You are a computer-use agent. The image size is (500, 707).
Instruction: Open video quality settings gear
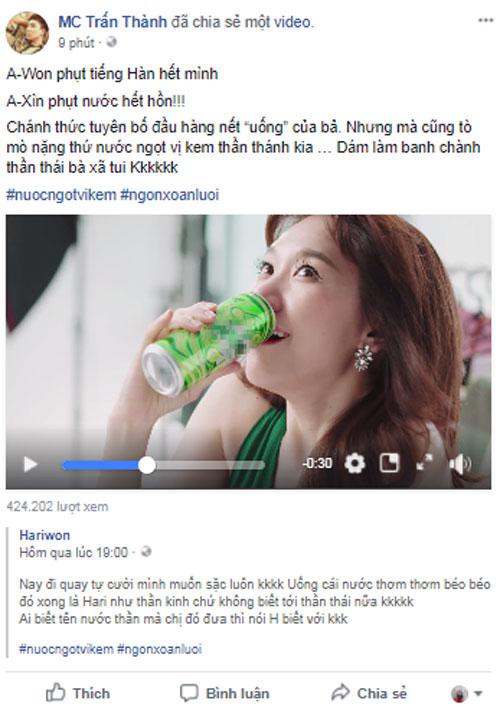[355, 463]
